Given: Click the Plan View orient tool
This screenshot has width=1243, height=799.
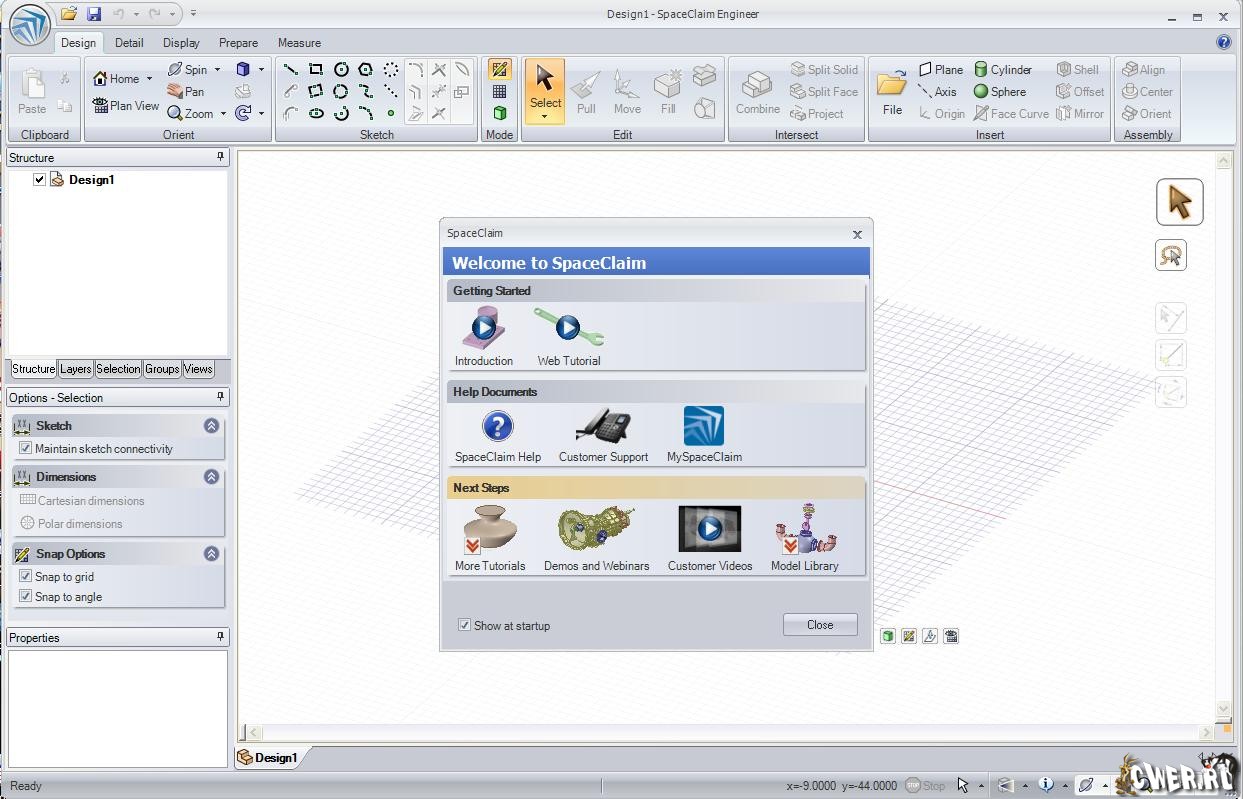Looking at the screenshot, I should [126, 105].
